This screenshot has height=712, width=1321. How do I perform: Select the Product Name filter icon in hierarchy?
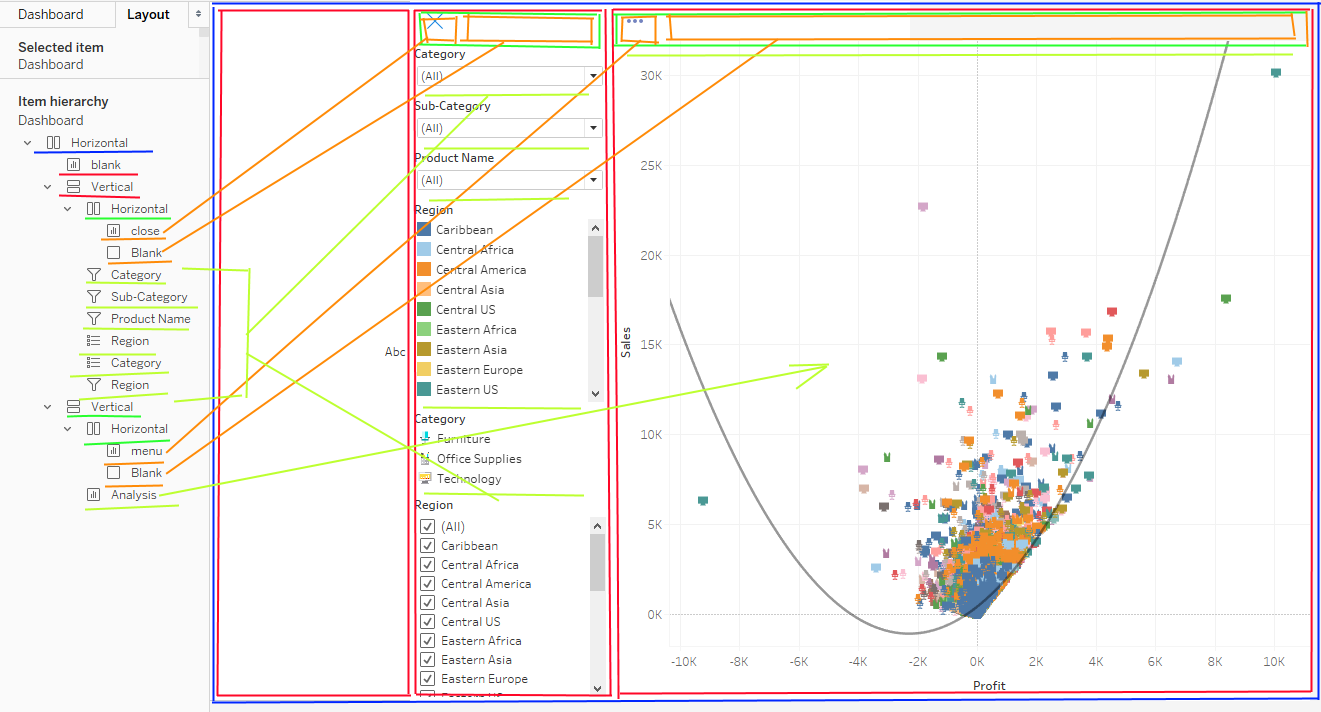[x=93, y=319]
